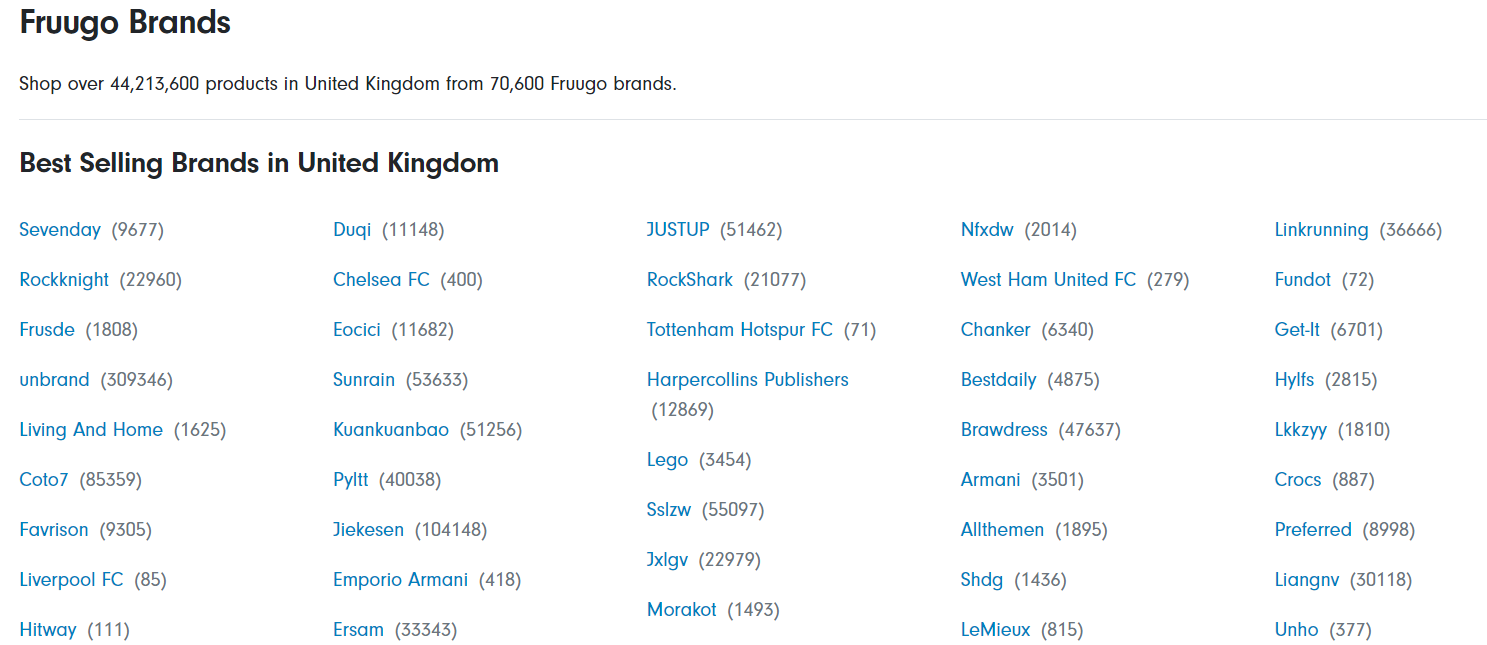Open the Armani brand link

click(x=990, y=480)
